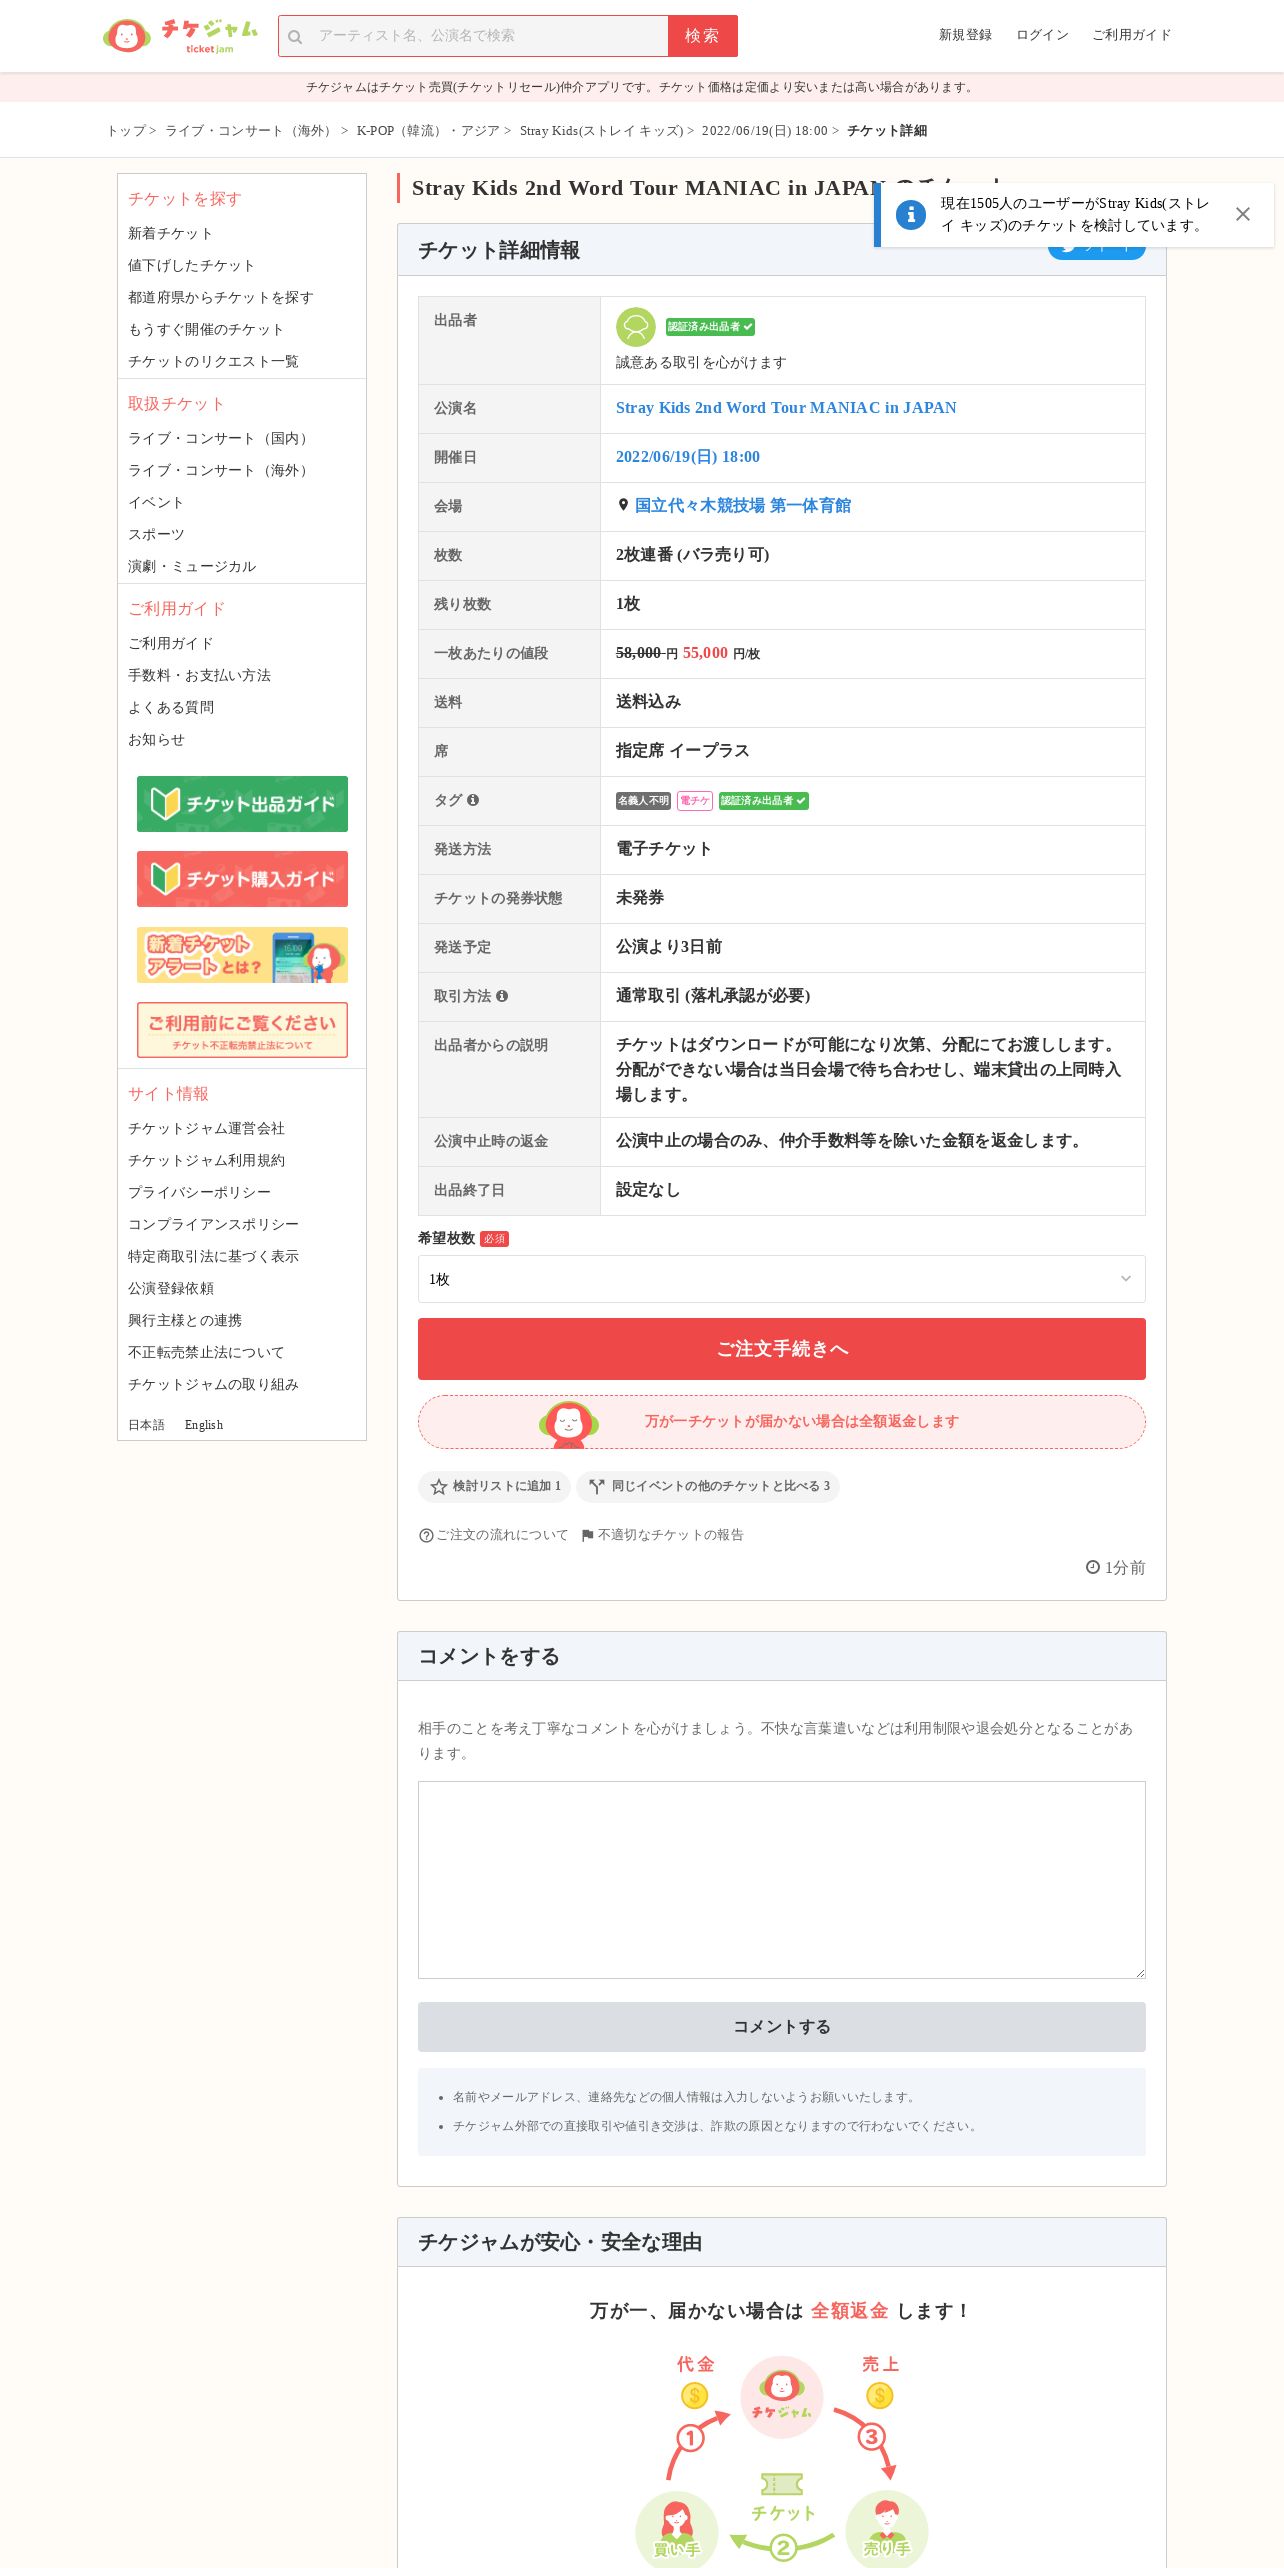This screenshot has width=1284, height=2568.
Task: Open チケットジャム運営会社 in sidebar
Action: (206, 1129)
